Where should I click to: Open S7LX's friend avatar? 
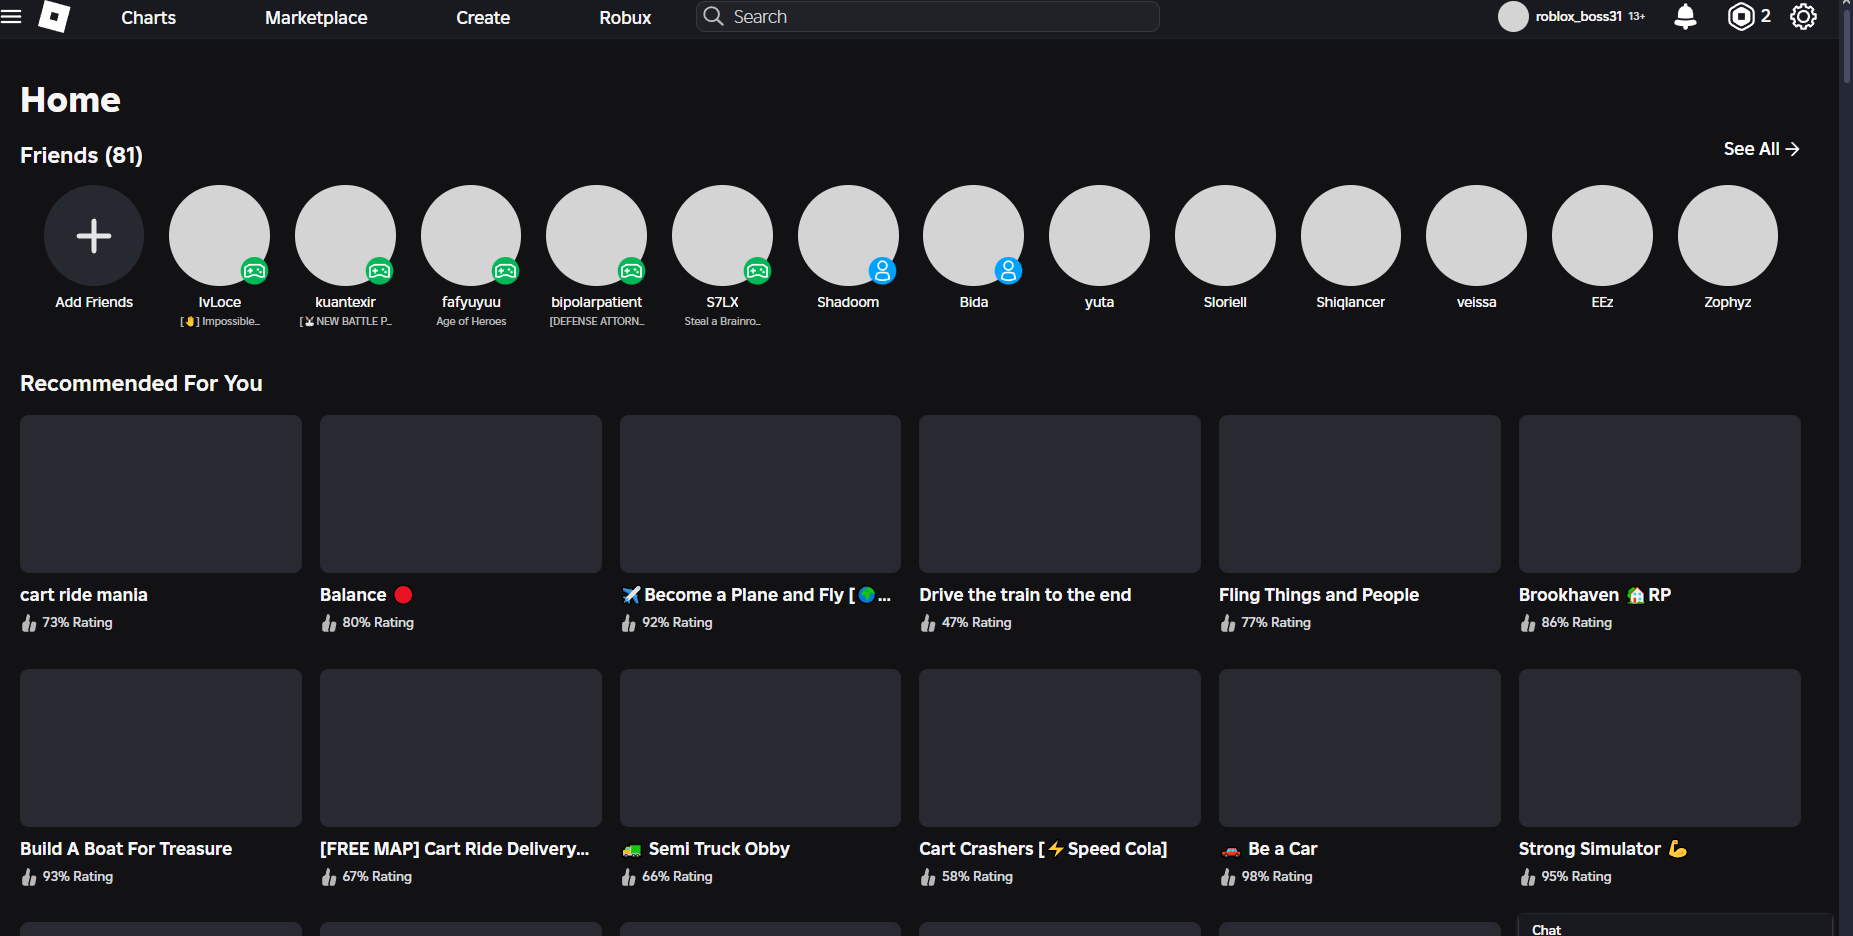point(722,235)
